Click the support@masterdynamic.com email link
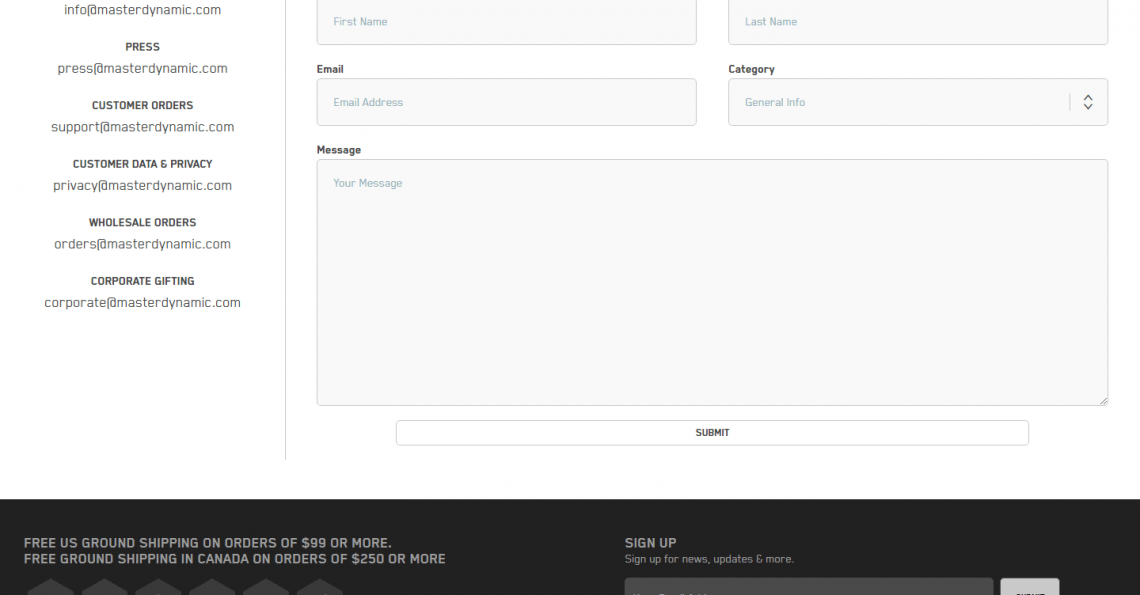 (142, 126)
